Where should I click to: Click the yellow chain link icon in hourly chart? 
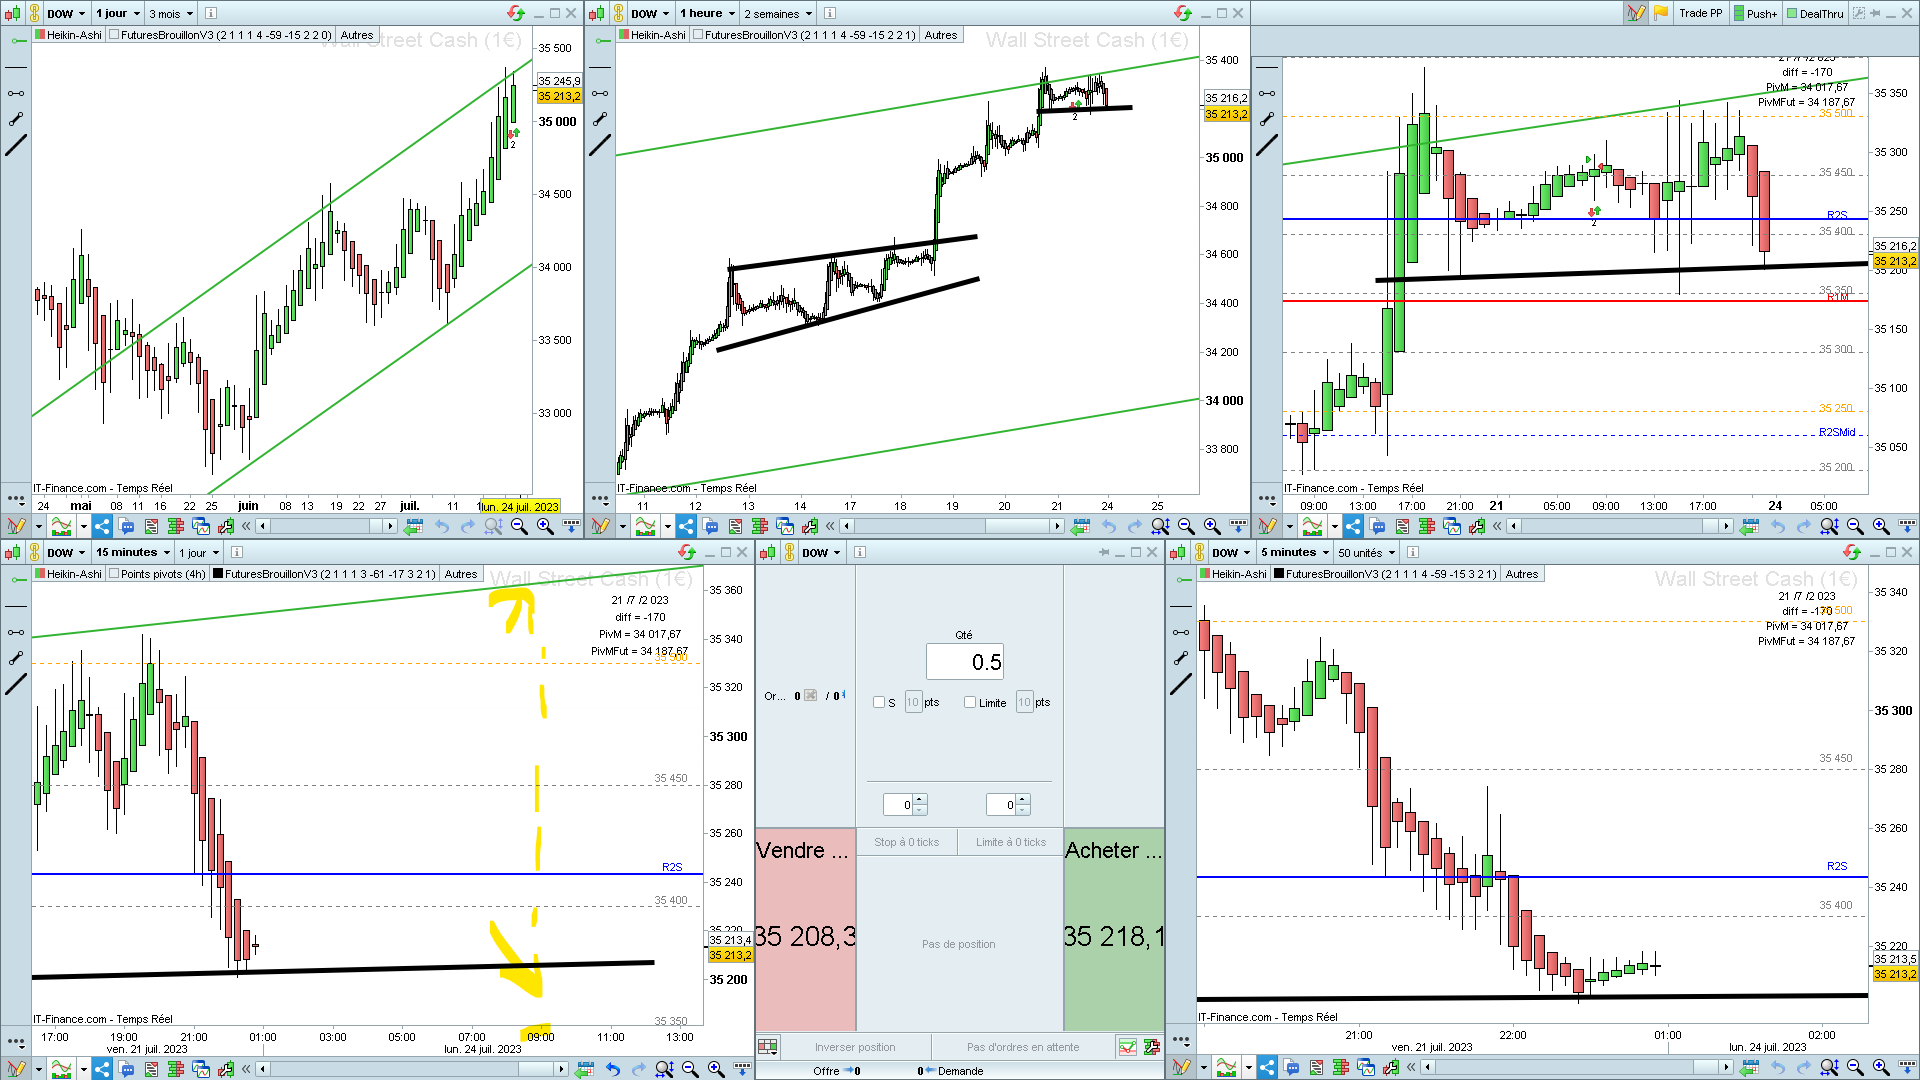(x=618, y=13)
